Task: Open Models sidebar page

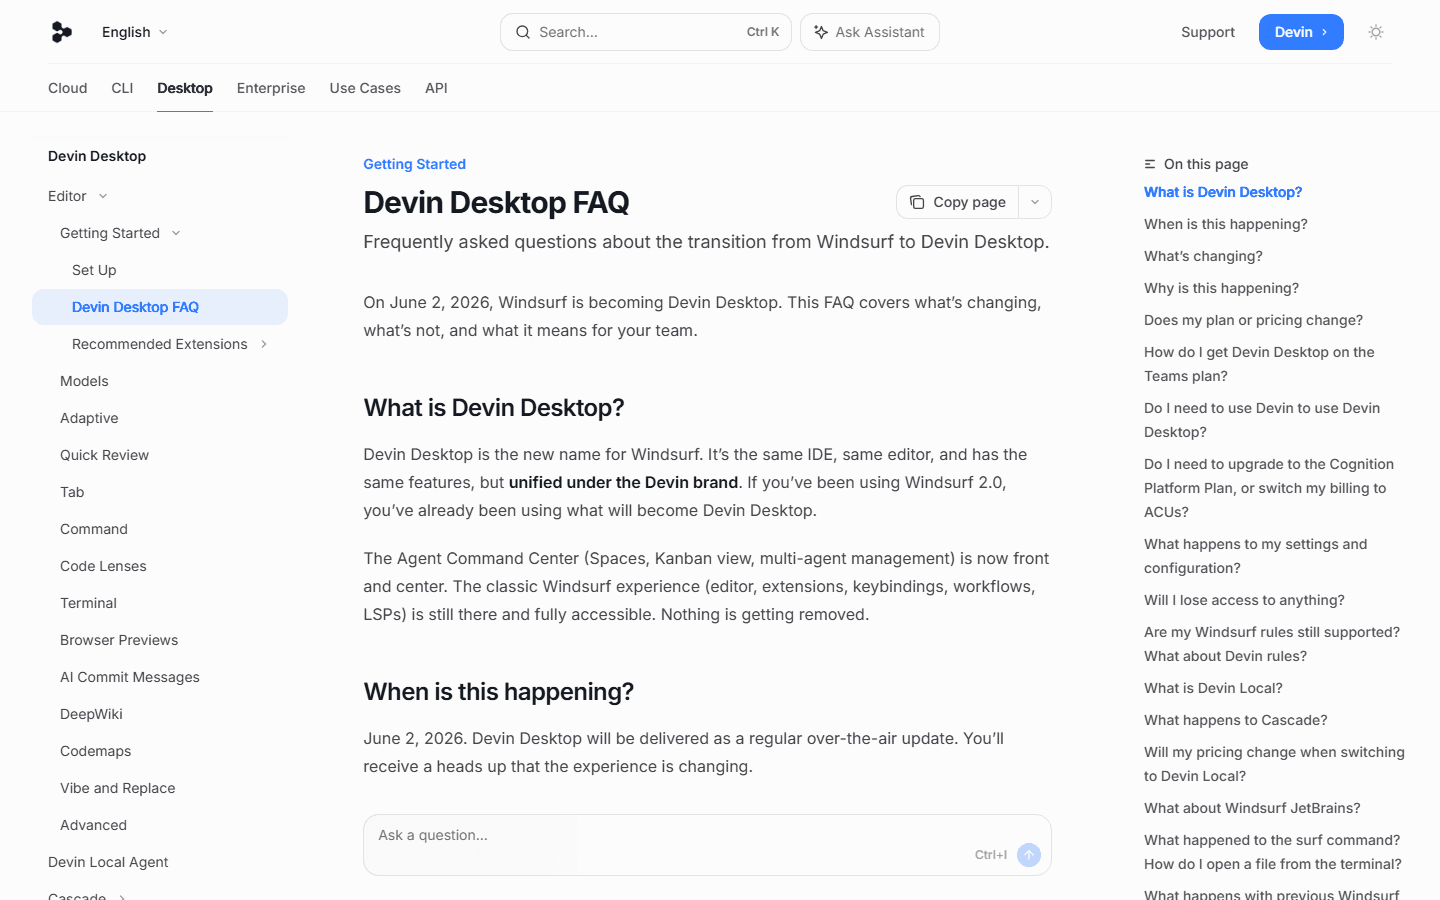Action: point(84,381)
